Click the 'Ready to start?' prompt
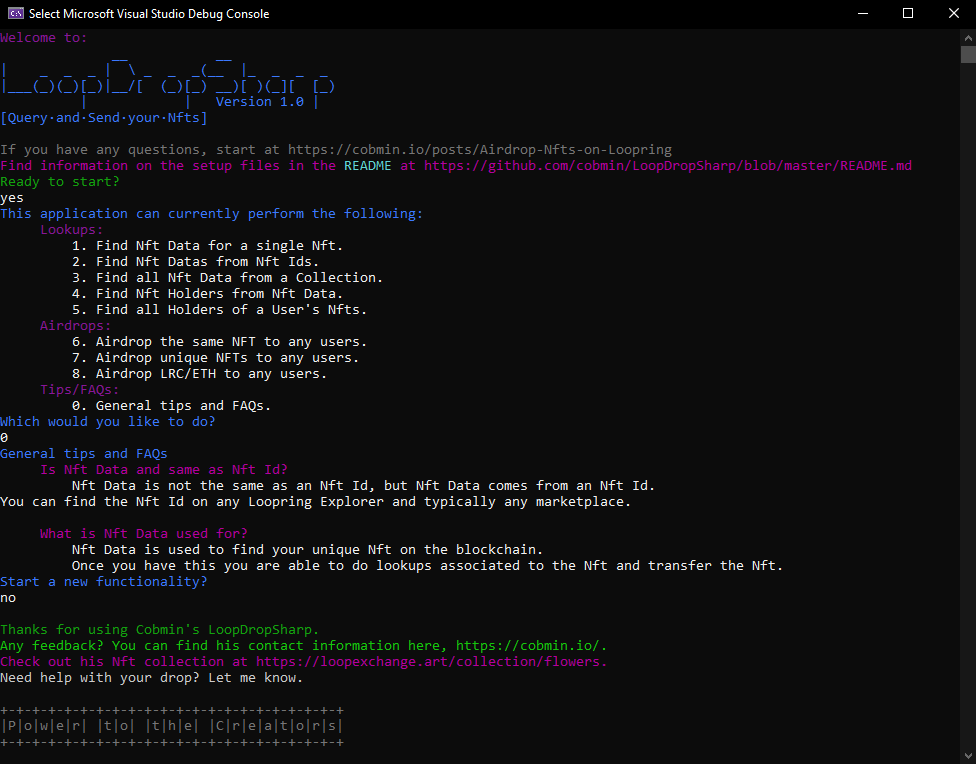The width and height of the screenshot is (976, 764). click(x=60, y=182)
